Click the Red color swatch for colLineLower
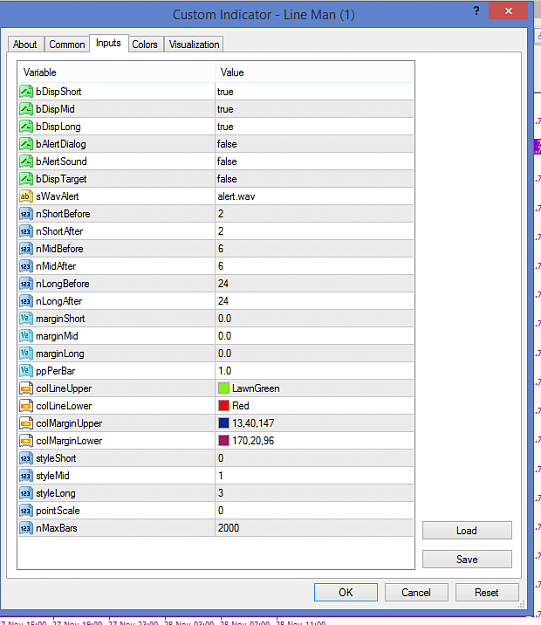The image size is (541, 625). [224, 406]
